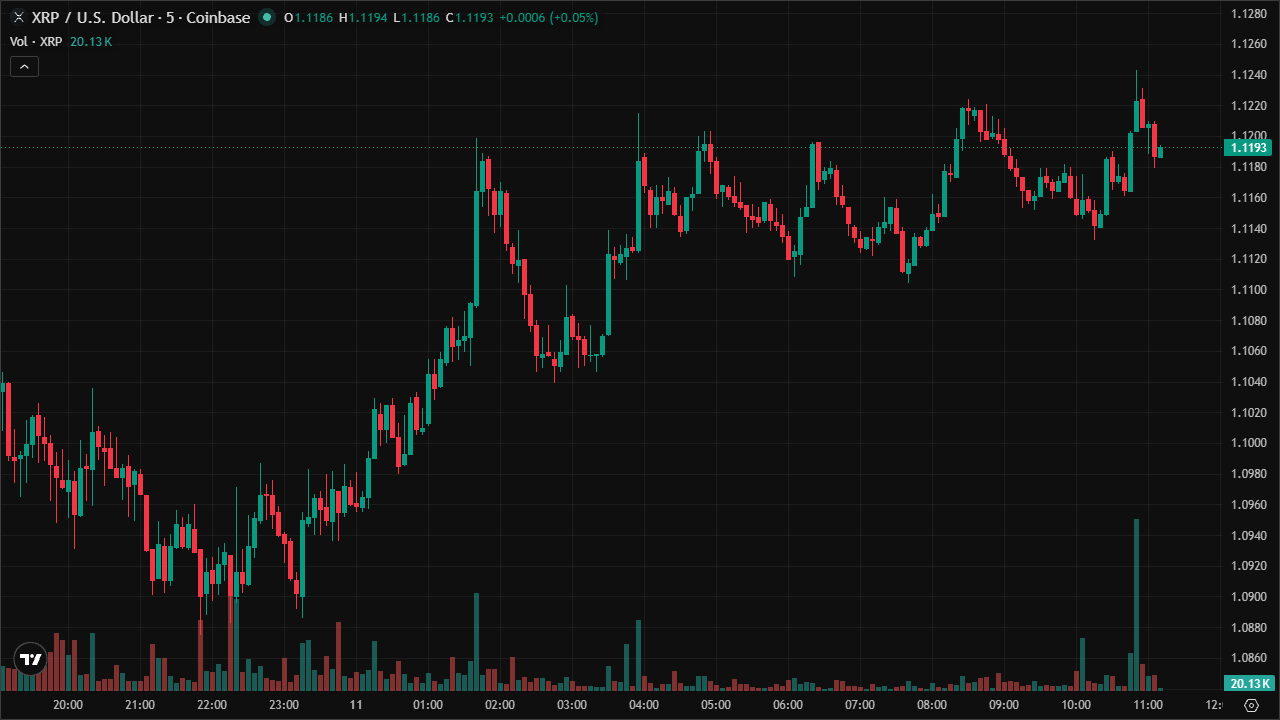Click the 1.1080 price axis label
1280x720 pixels.
click(x=1249, y=321)
